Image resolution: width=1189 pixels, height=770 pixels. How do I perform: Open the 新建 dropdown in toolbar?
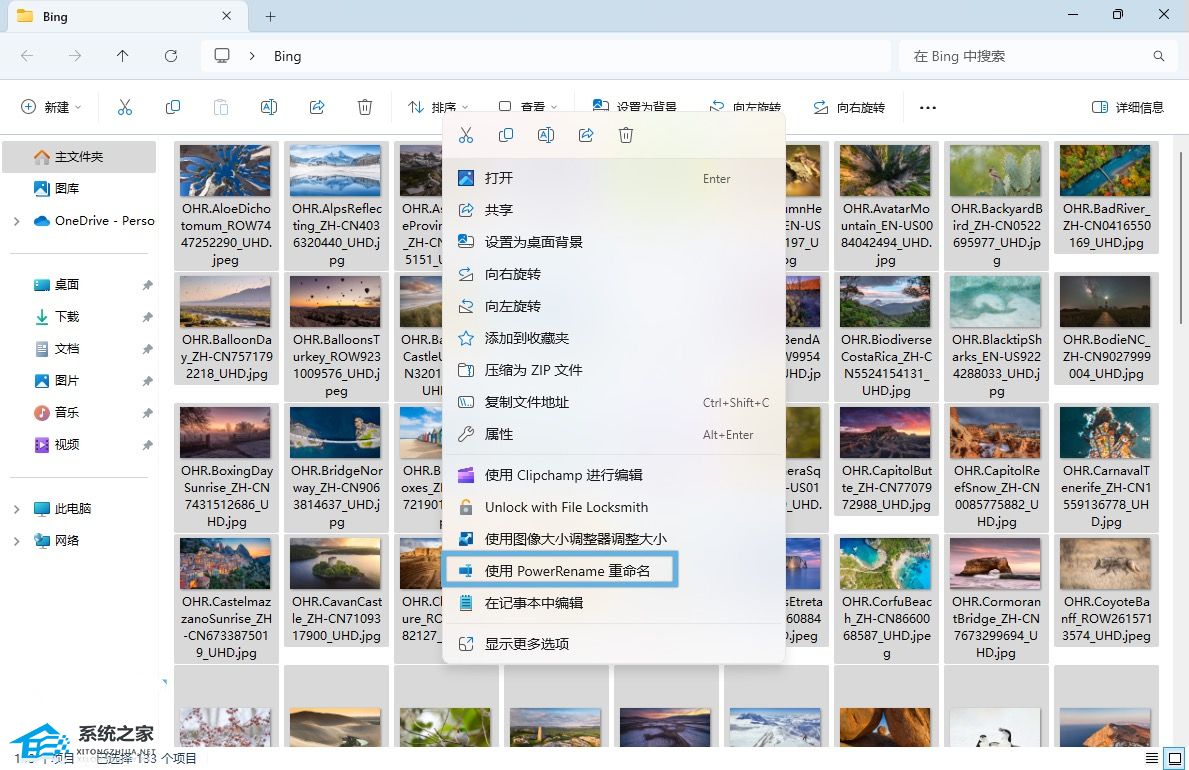pos(51,107)
